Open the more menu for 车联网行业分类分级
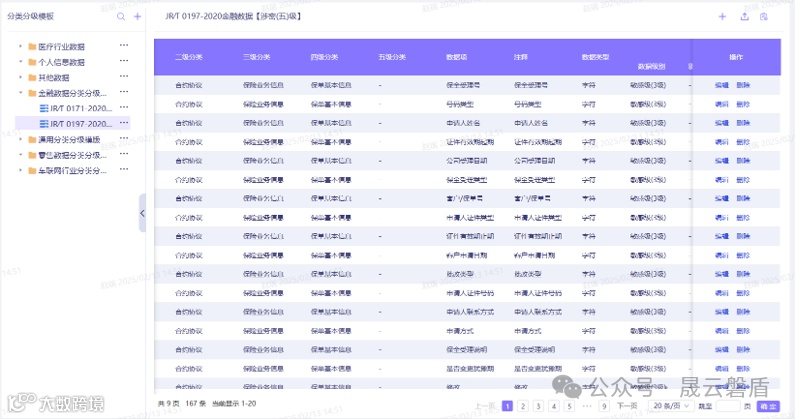 (x=124, y=169)
